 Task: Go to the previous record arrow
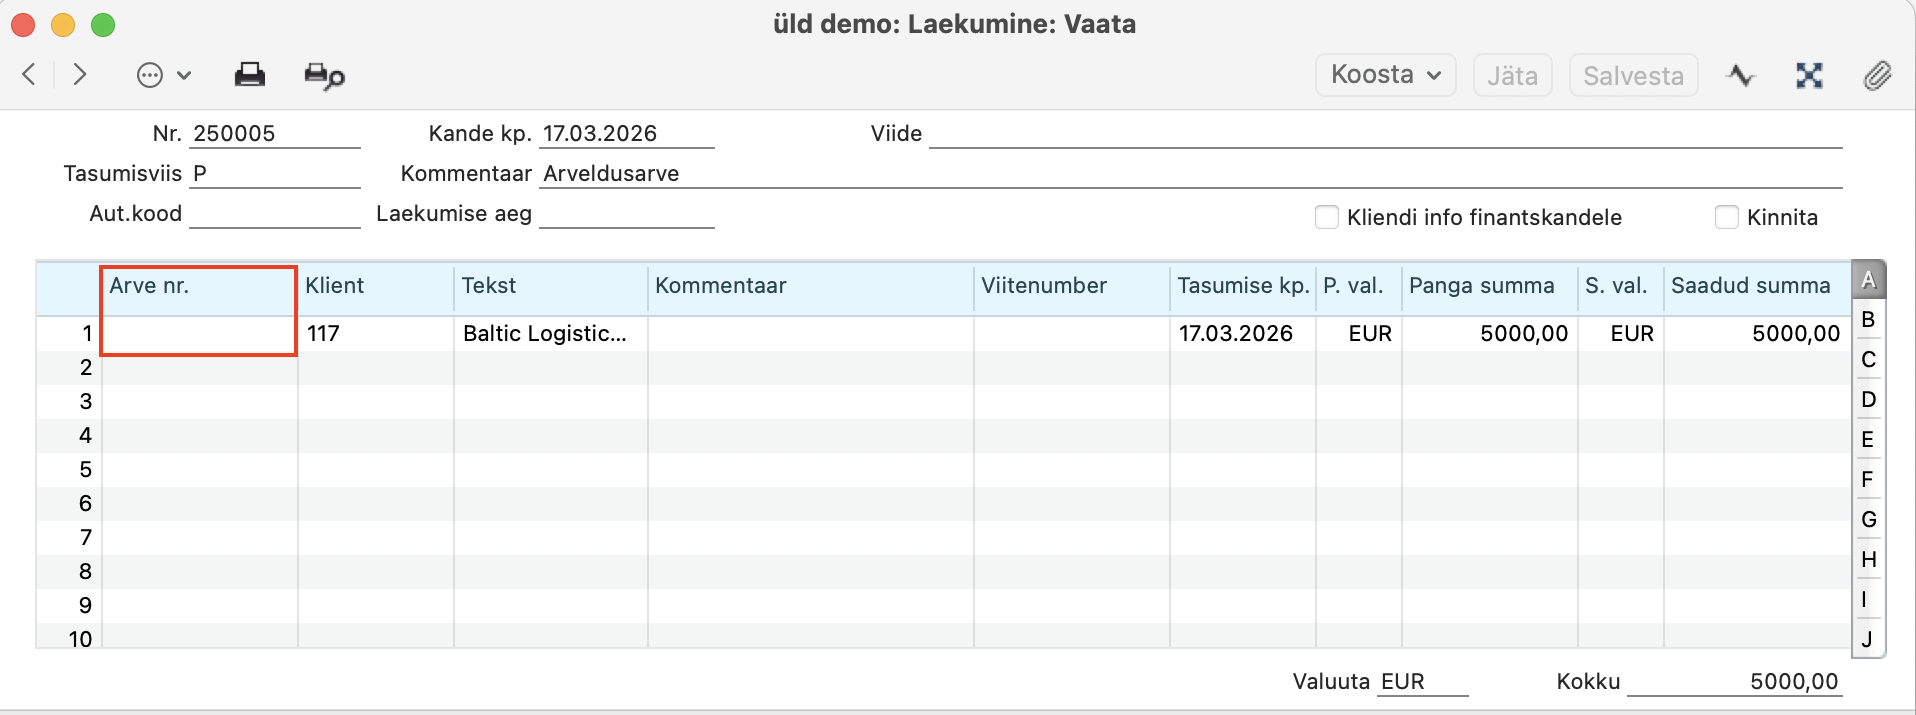tap(29, 75)
